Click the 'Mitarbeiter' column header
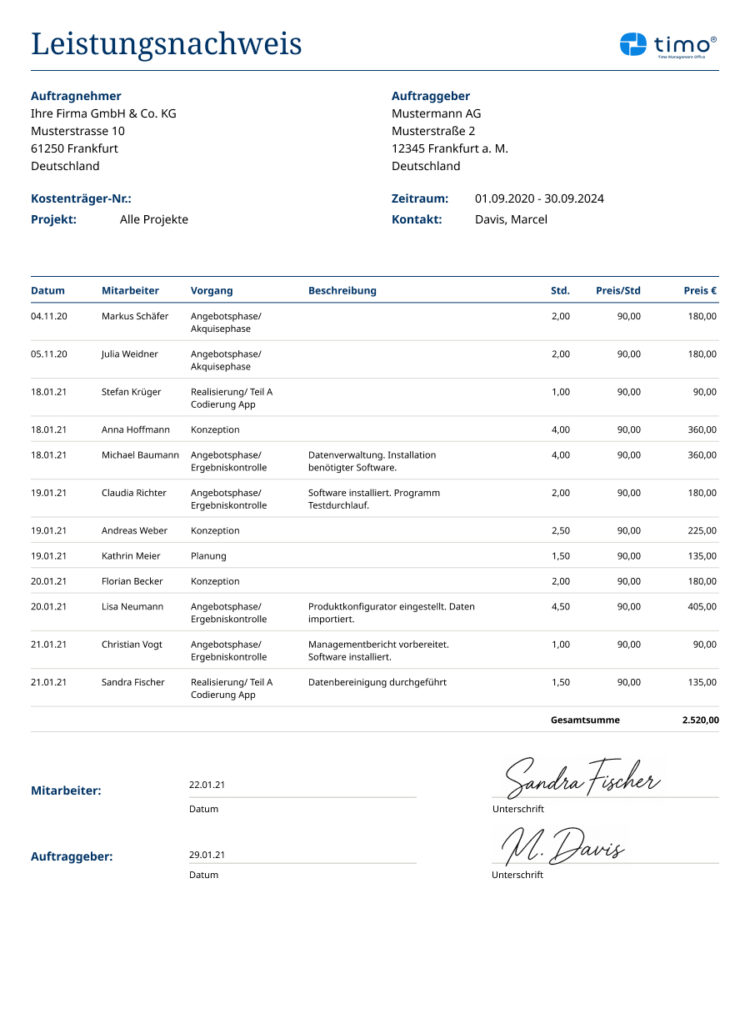The height and width of the screenshot is (1024, 750). tap(130, 291)
